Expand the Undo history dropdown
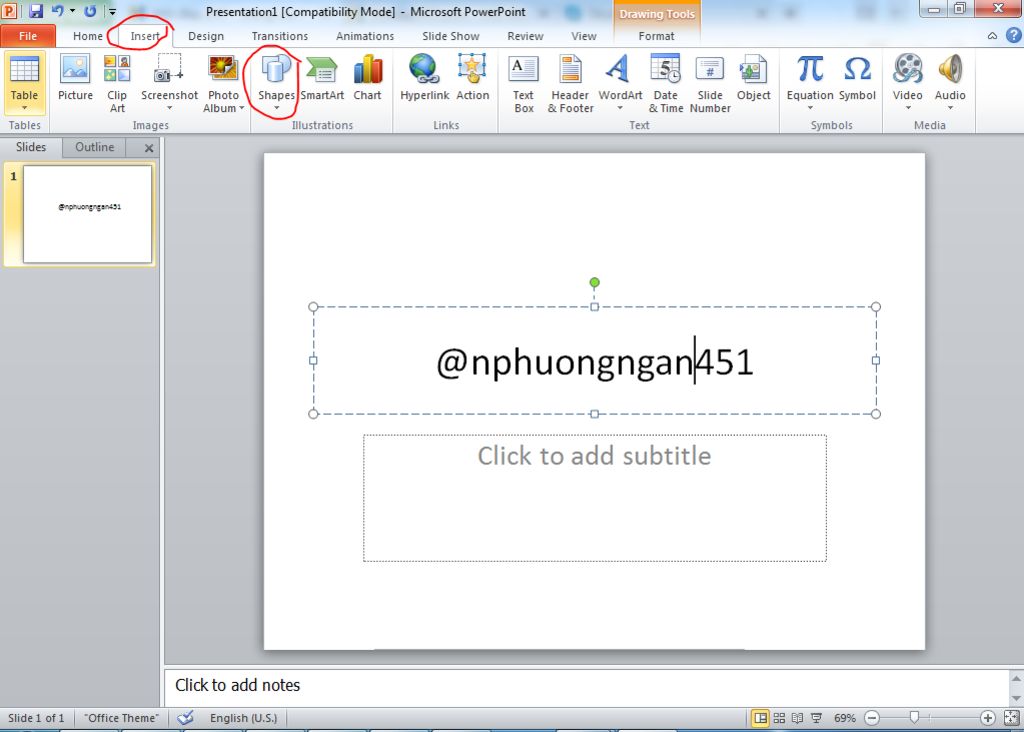Screen dimensions: 1024x732 tap(72, 11)
